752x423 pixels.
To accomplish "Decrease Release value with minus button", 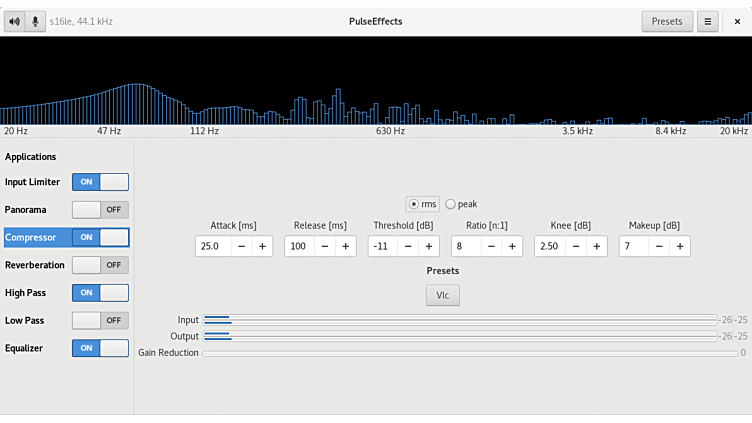I will pos(324,246).
